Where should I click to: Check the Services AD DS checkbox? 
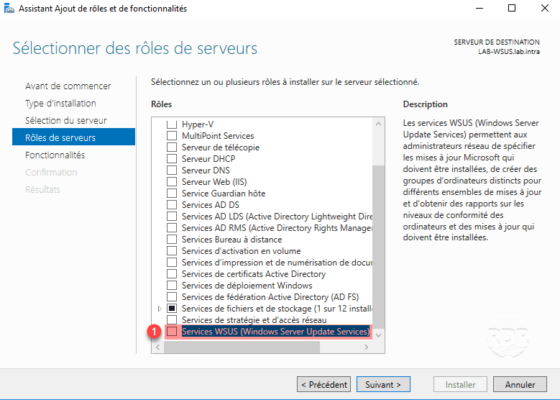tap(172, 205)
